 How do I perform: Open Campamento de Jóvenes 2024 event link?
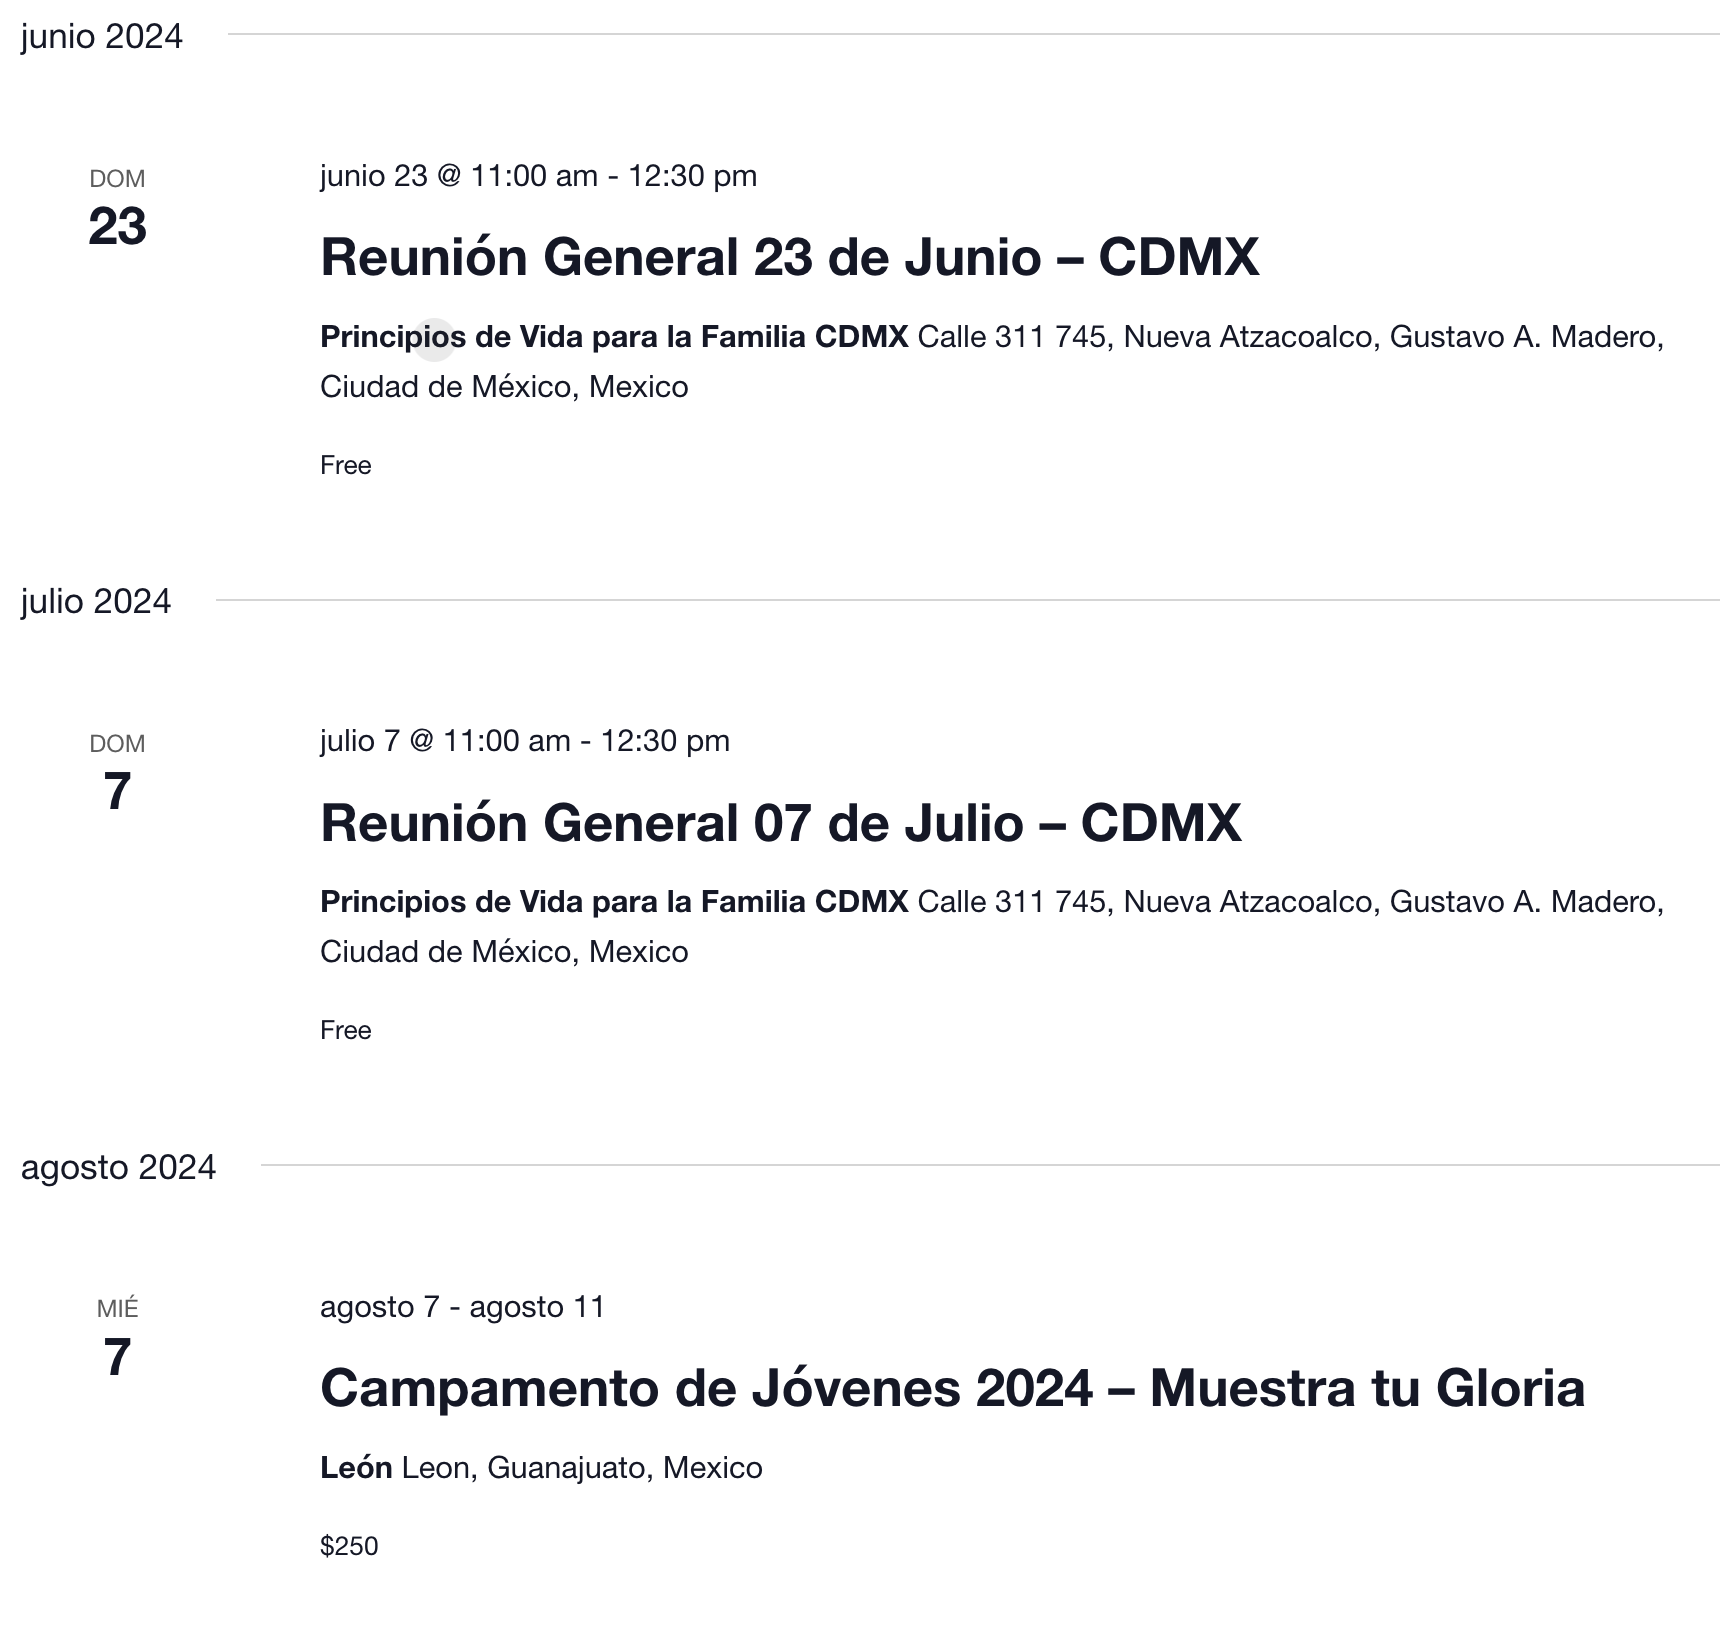coord(952,1388)
